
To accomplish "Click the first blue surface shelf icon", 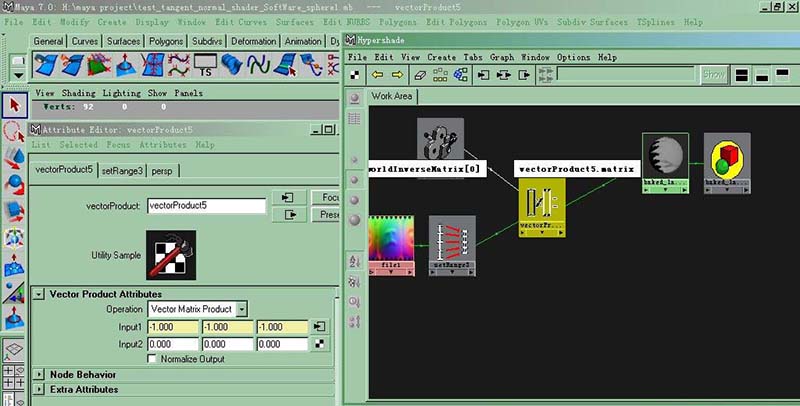I will (x=46, y=65).
